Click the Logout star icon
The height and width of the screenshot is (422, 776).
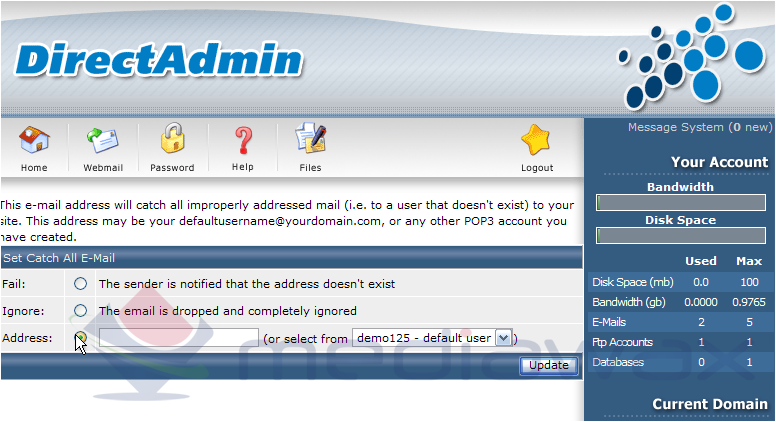[x=536, y=140]
